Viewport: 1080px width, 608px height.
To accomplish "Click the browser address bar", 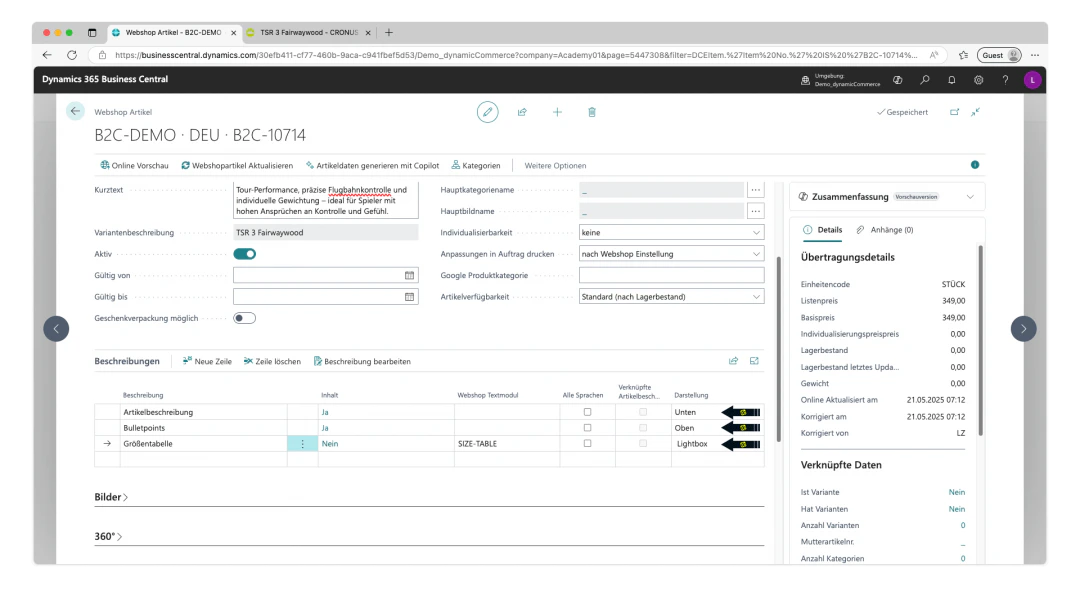I will pyautogui.click(x=515, y=55).
